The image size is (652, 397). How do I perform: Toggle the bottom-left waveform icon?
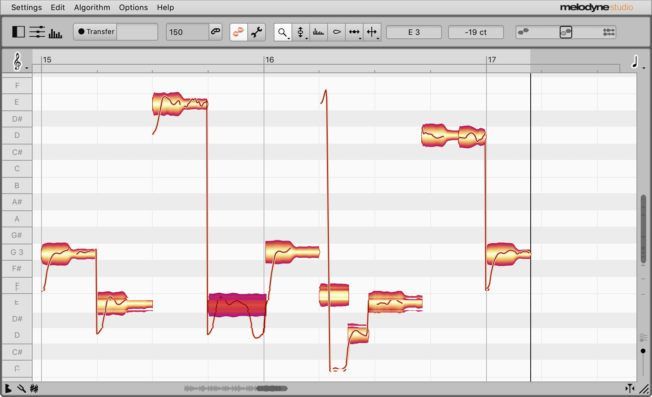click(34, 389)
